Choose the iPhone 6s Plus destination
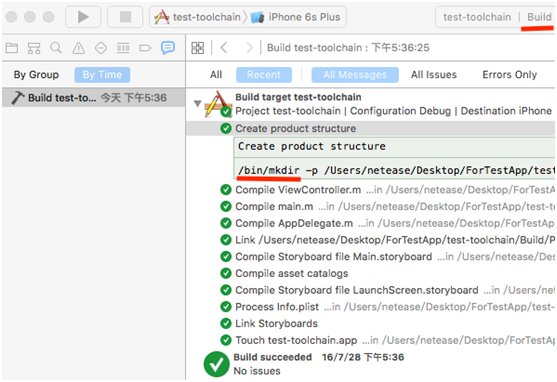 pyautogui.click(x=296, y=17)
